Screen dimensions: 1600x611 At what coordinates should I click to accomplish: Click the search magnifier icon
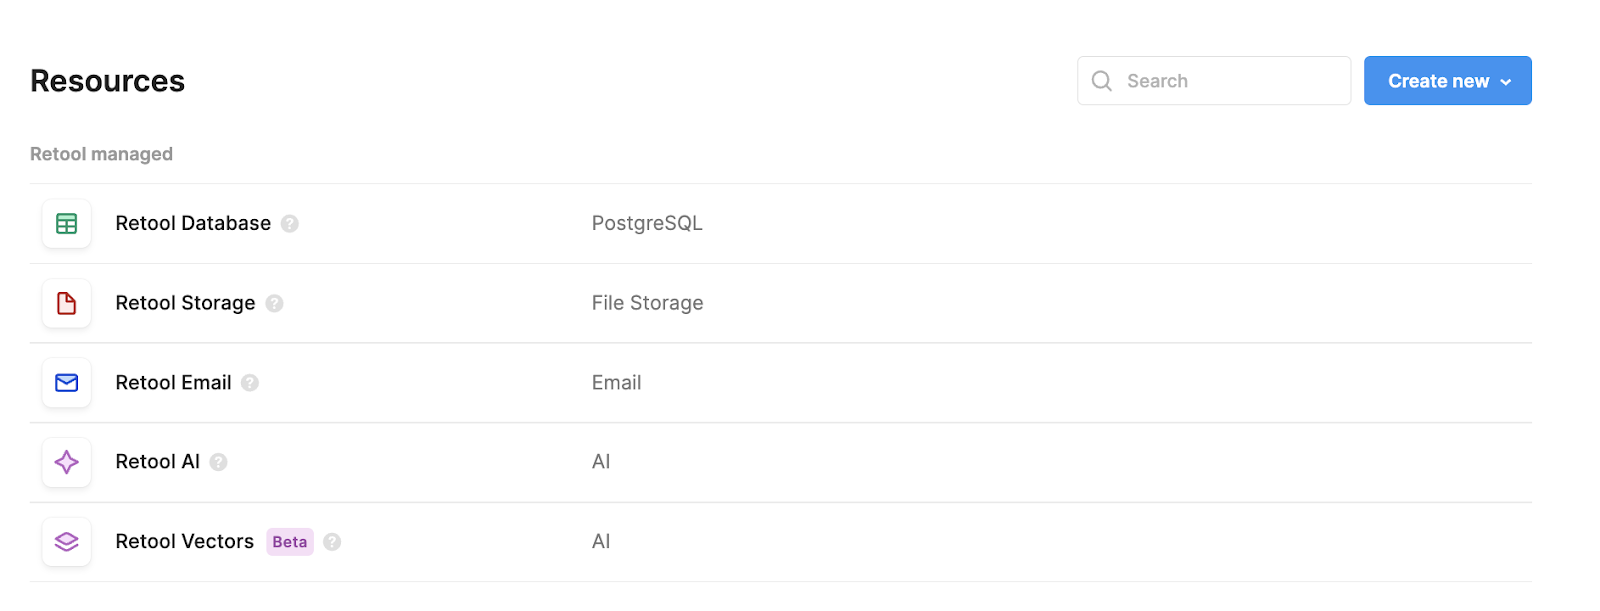pos(1102,81)
